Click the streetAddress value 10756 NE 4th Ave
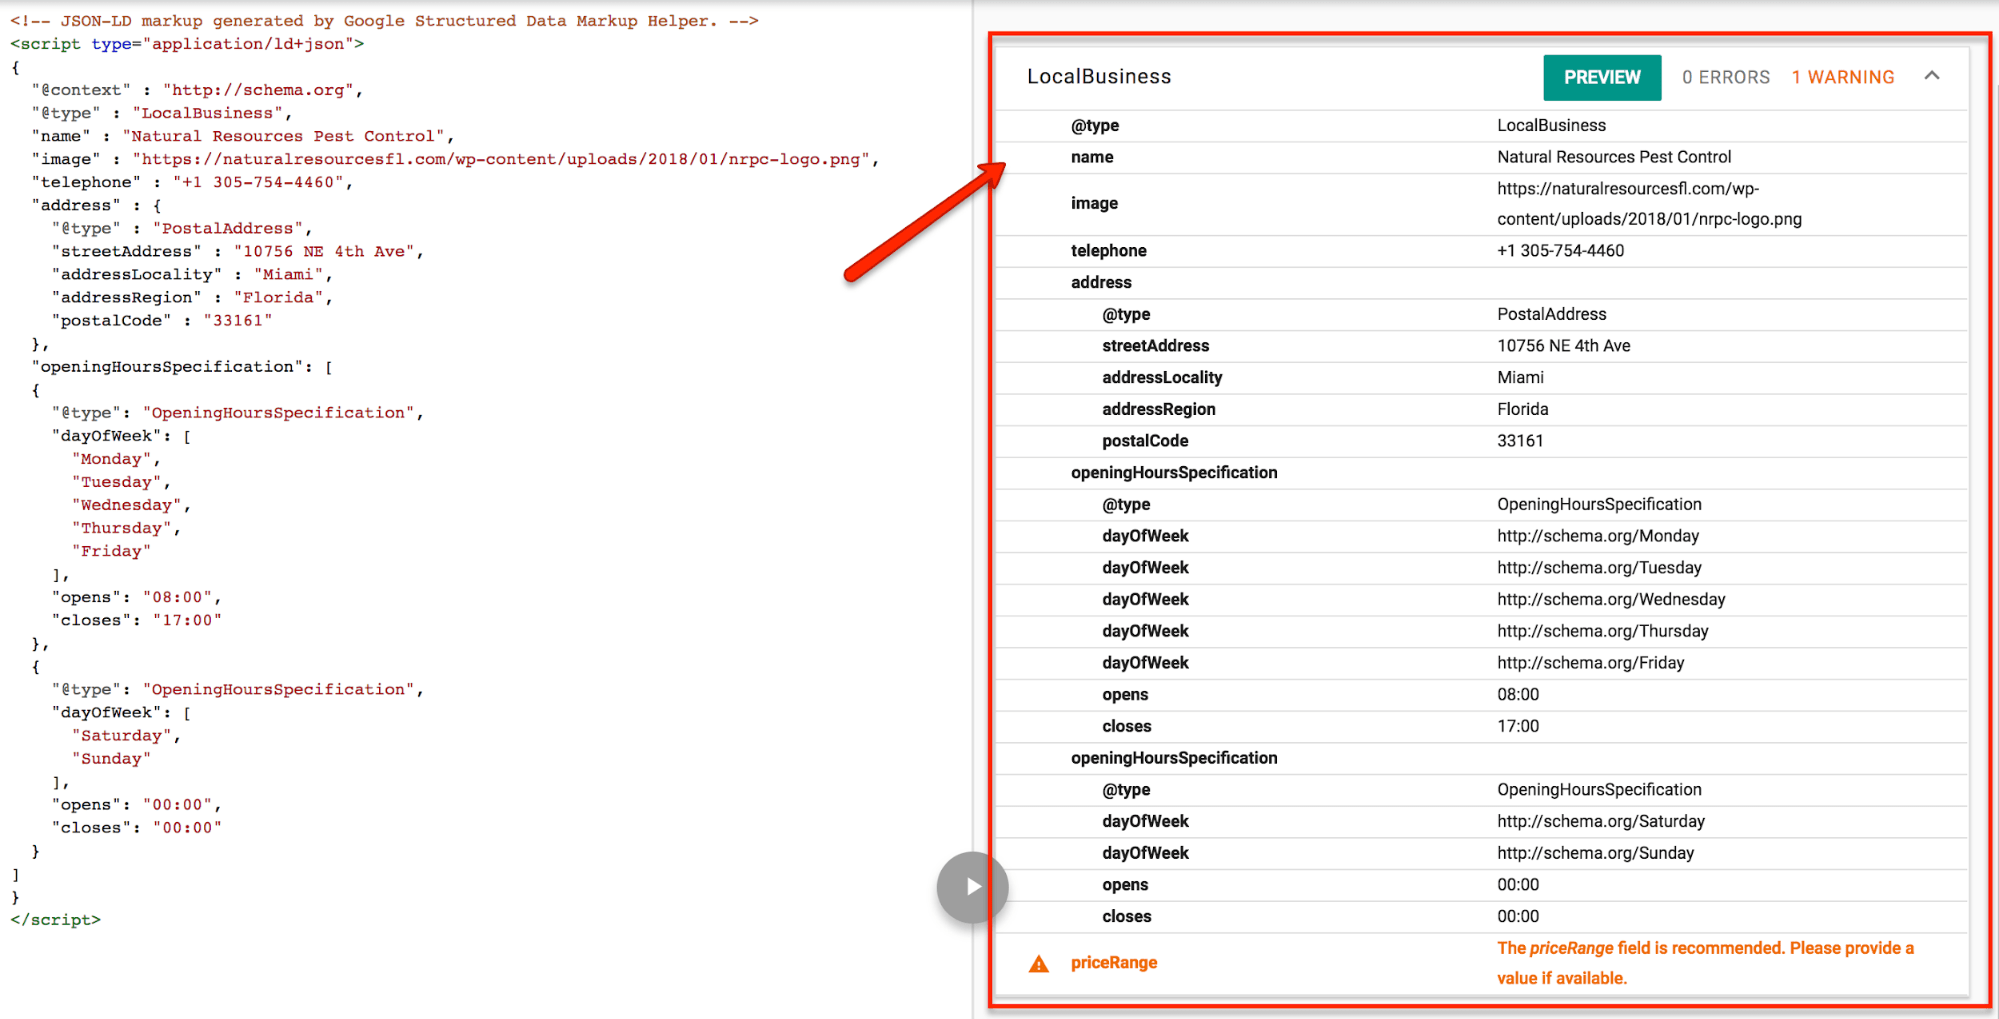 coord(1563,346)
